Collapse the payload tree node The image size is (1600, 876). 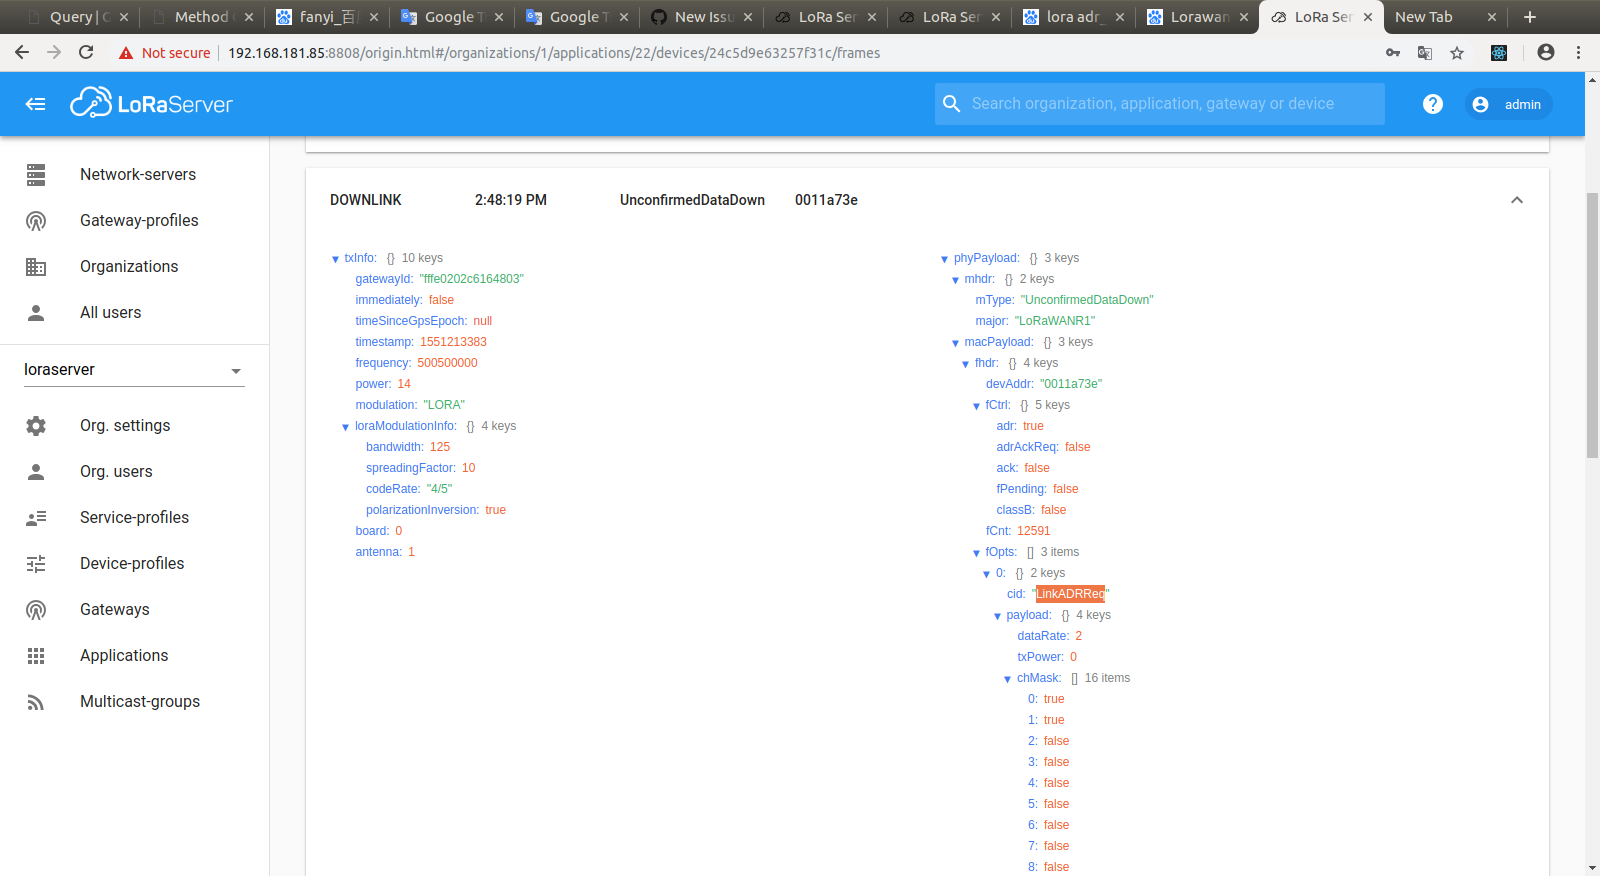[998, 616]
